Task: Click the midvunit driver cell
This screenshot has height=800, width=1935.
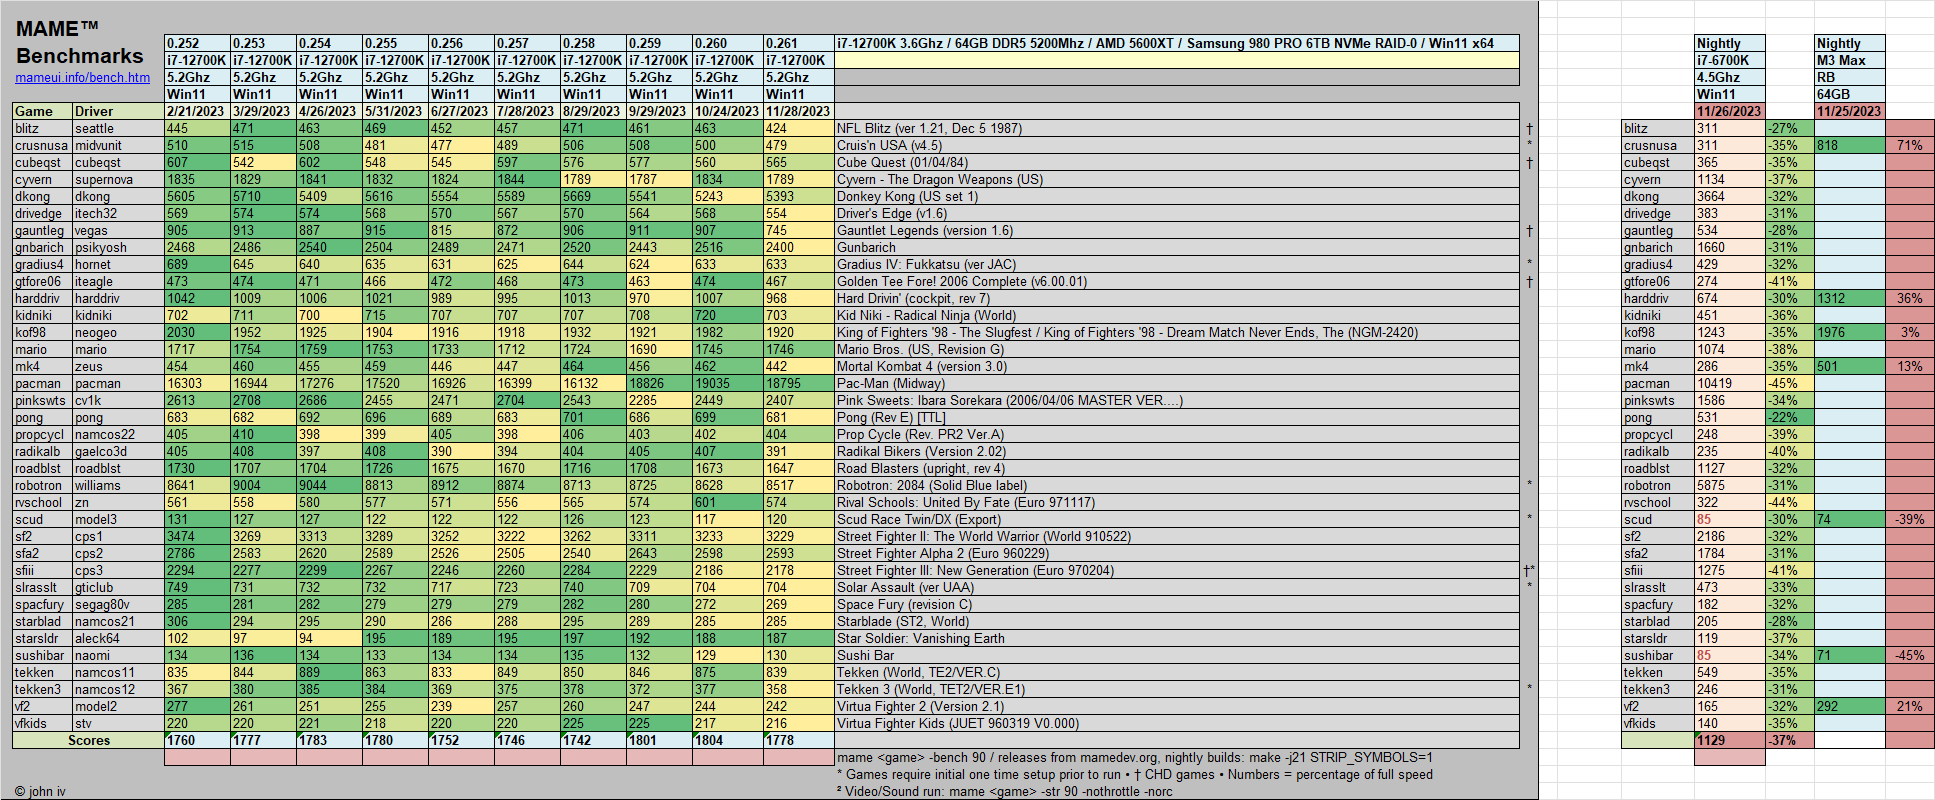Action: (118, 145)
